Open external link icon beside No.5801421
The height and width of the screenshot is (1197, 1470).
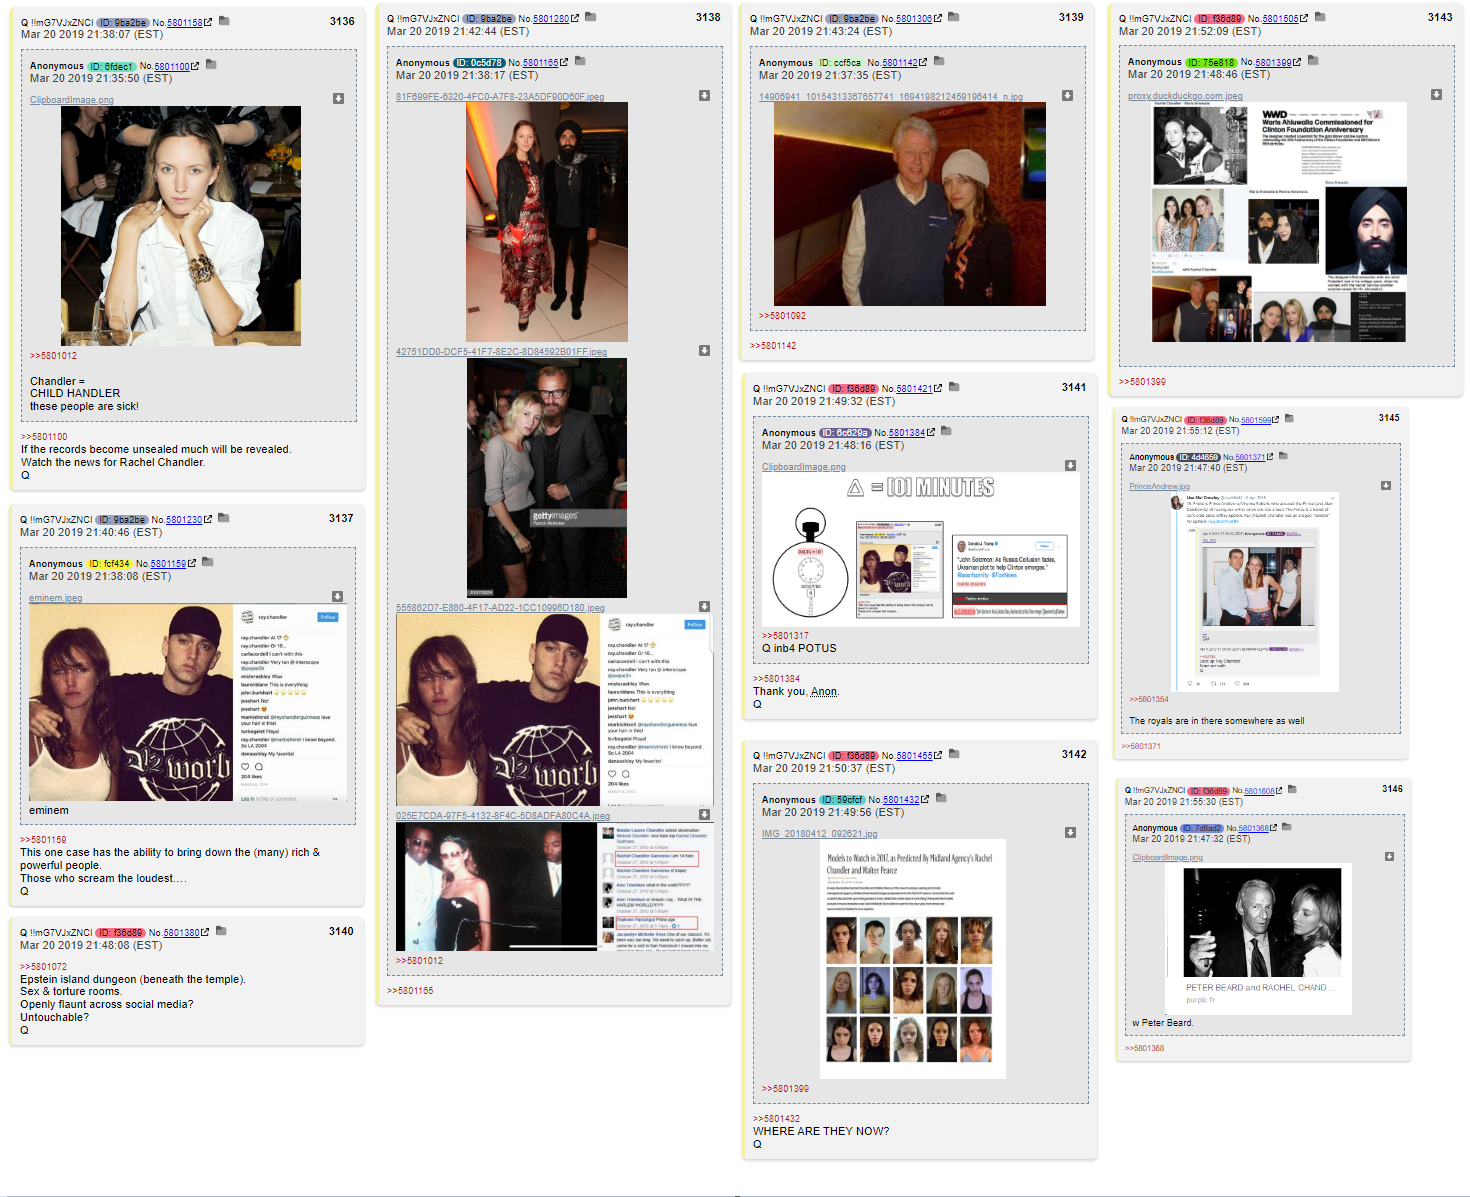(x=938, y=388)
